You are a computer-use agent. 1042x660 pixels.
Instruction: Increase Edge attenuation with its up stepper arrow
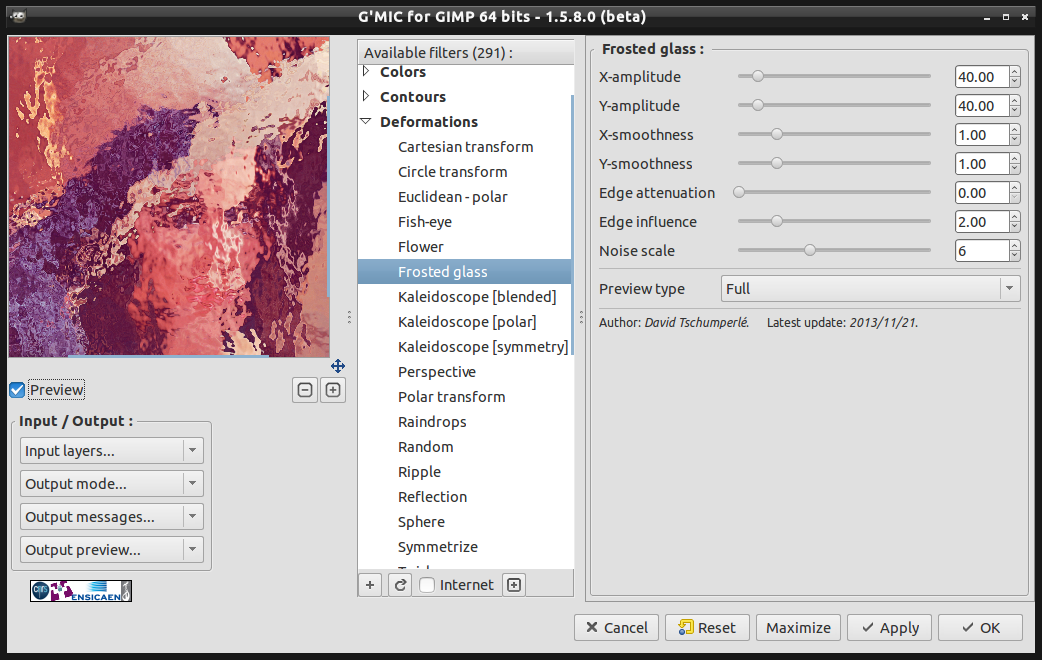click(1014, 187)
